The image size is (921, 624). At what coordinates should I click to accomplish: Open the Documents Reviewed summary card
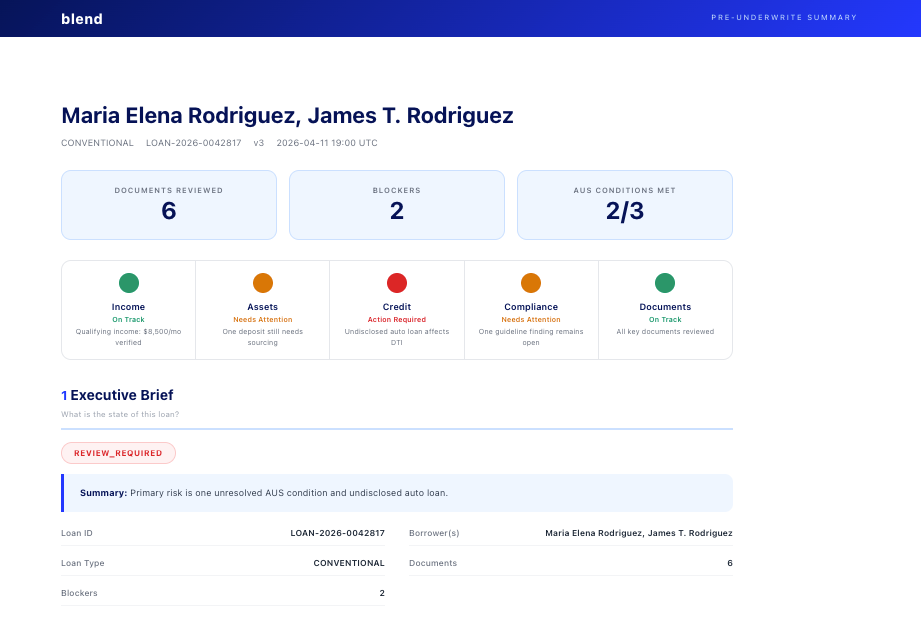point(169,205)
